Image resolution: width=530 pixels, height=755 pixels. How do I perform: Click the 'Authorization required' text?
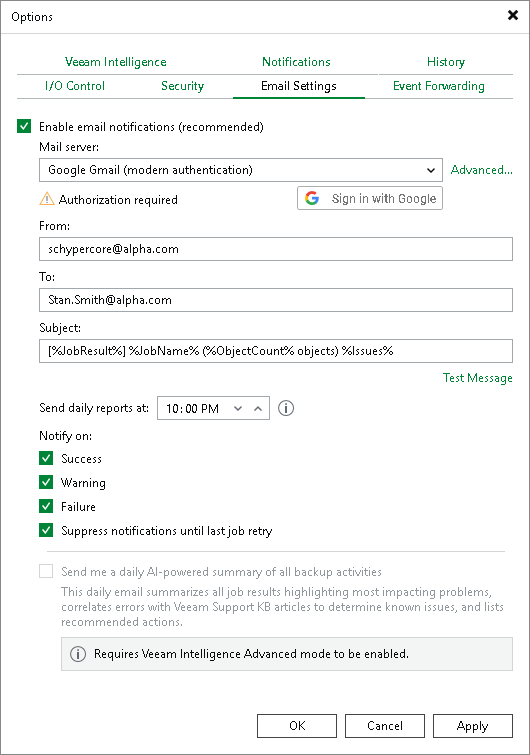pos(118,199)
